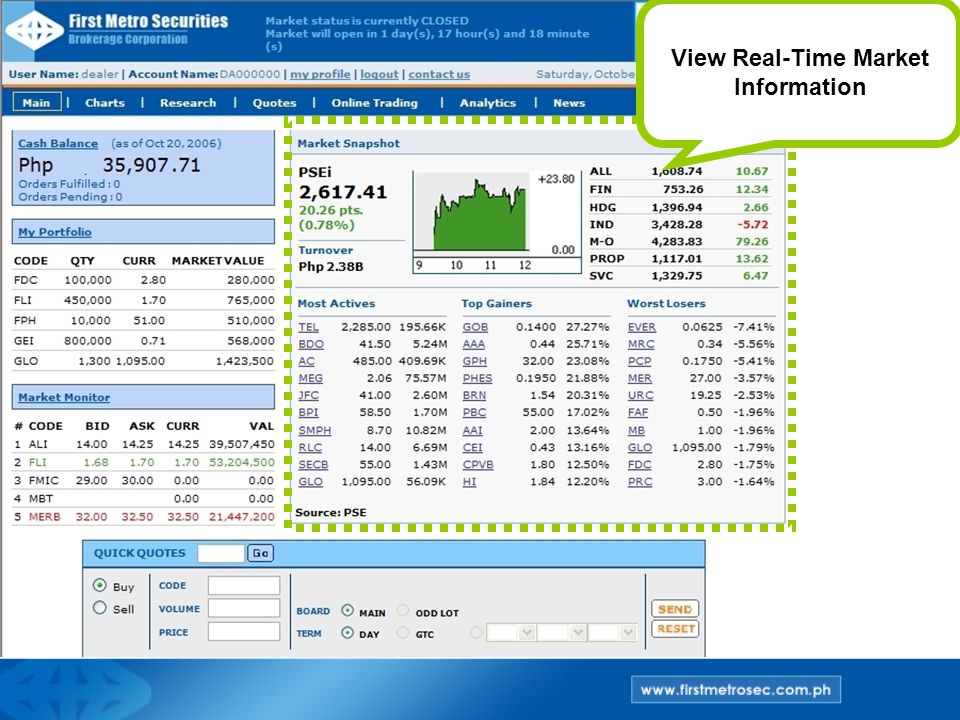Open PCP in Worst Losers

click(640, 362)
